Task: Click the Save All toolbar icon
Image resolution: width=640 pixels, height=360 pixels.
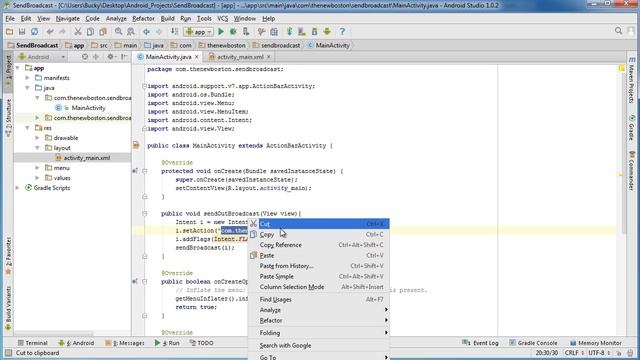Action: click(22, 31)
